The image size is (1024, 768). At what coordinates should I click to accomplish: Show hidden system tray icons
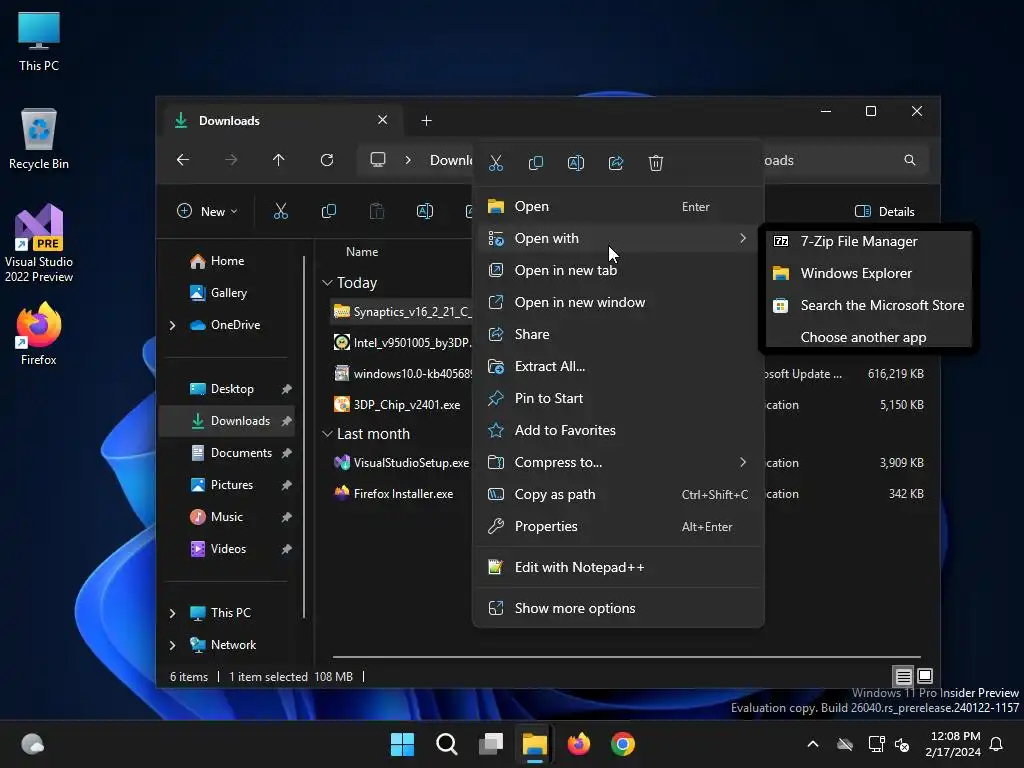point(813,744)
